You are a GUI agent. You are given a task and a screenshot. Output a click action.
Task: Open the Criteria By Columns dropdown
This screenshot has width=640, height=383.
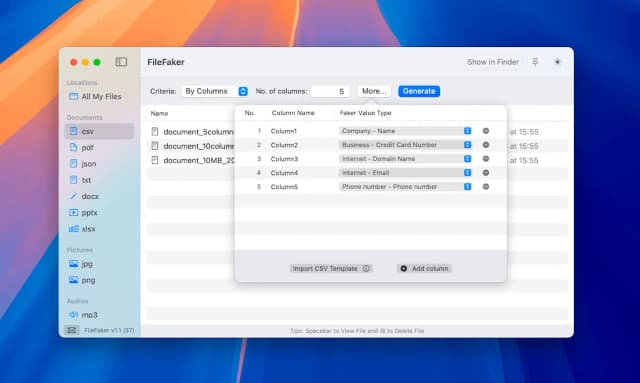coord(214,91)
